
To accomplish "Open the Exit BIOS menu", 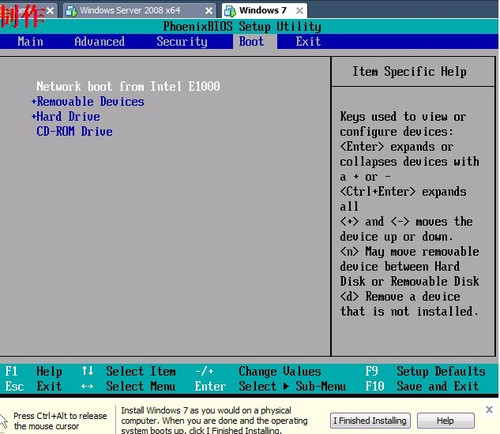I will [x=308, y=42].
